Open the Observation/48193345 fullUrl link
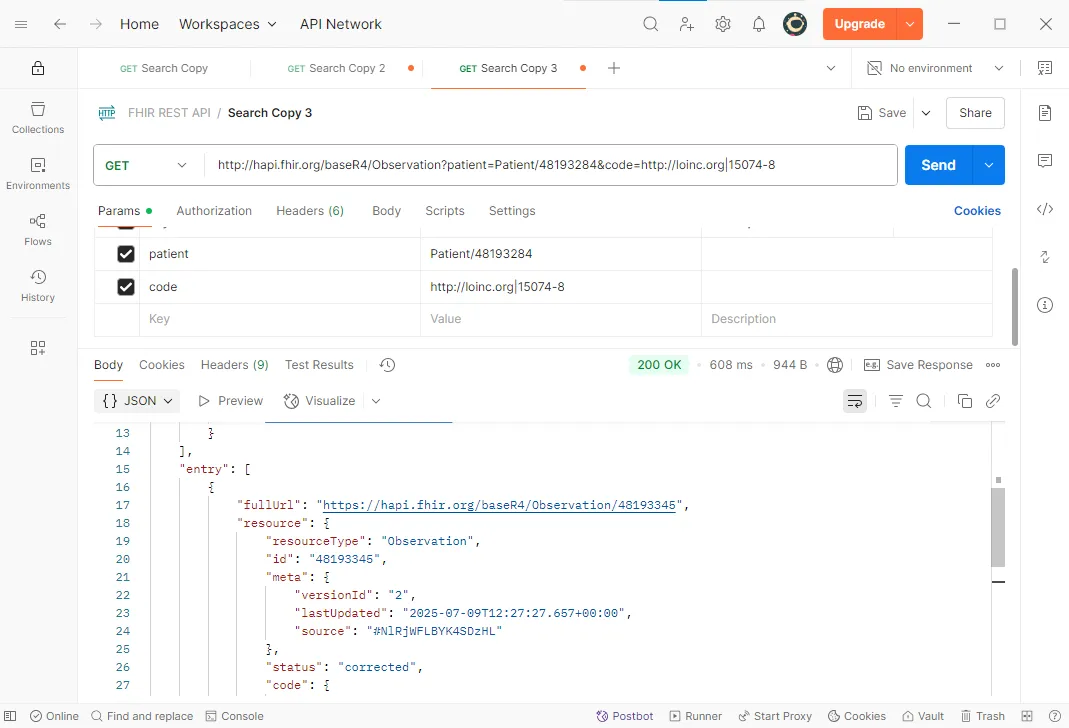 pyautogui.click(x=499, y=505)
